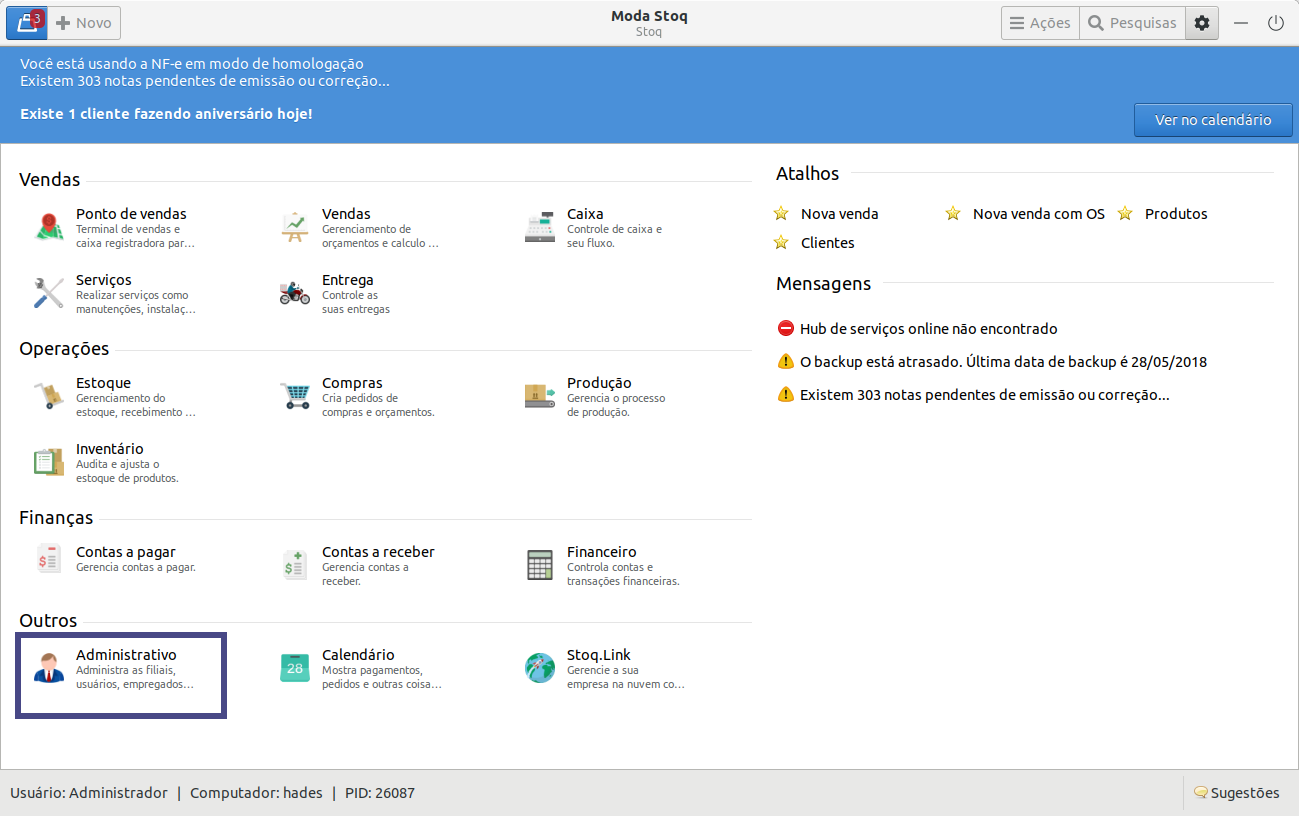Open the Ações menu
1299x816 pixels.
[1040, 23]
